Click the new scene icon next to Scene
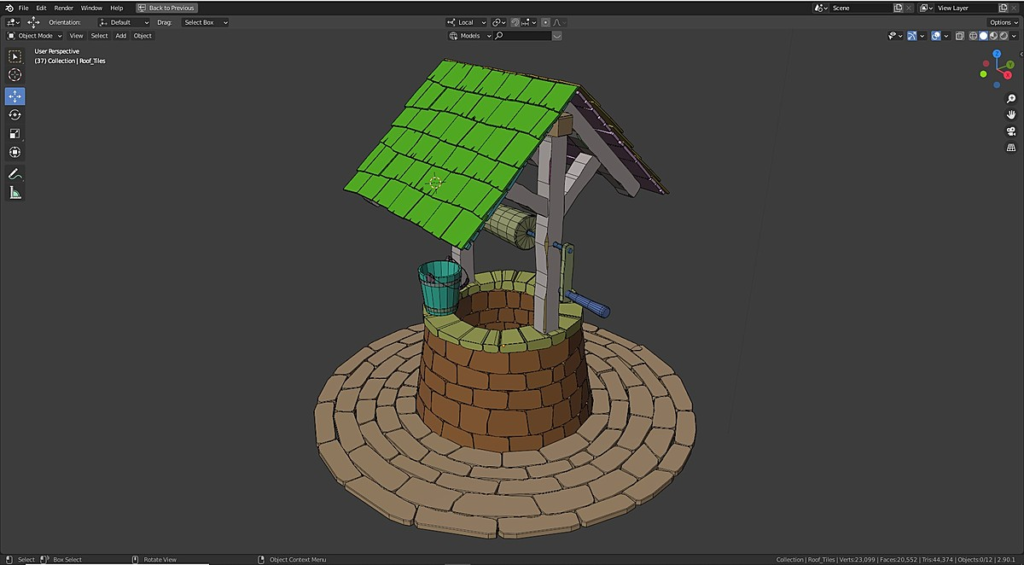This screenshot has height=565, width=1024. click(x=898, y=8)
